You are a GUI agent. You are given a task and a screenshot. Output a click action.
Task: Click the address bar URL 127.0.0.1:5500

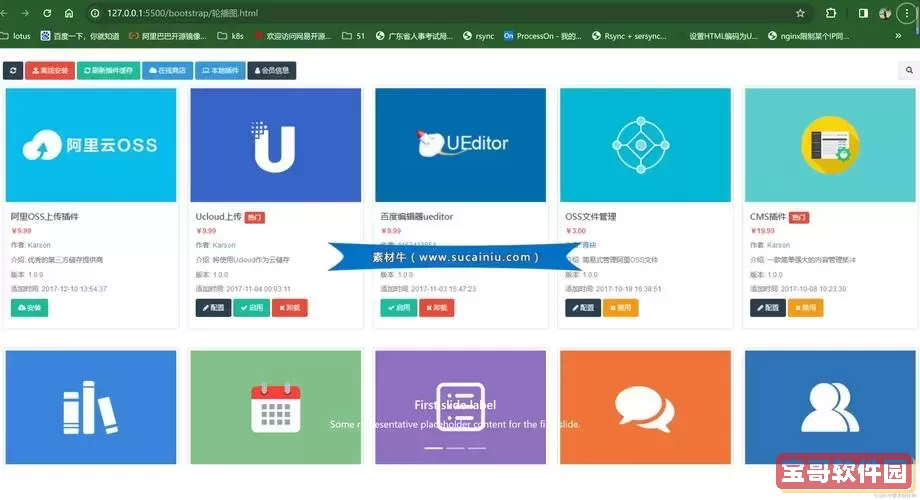click(x=182, y=13)
